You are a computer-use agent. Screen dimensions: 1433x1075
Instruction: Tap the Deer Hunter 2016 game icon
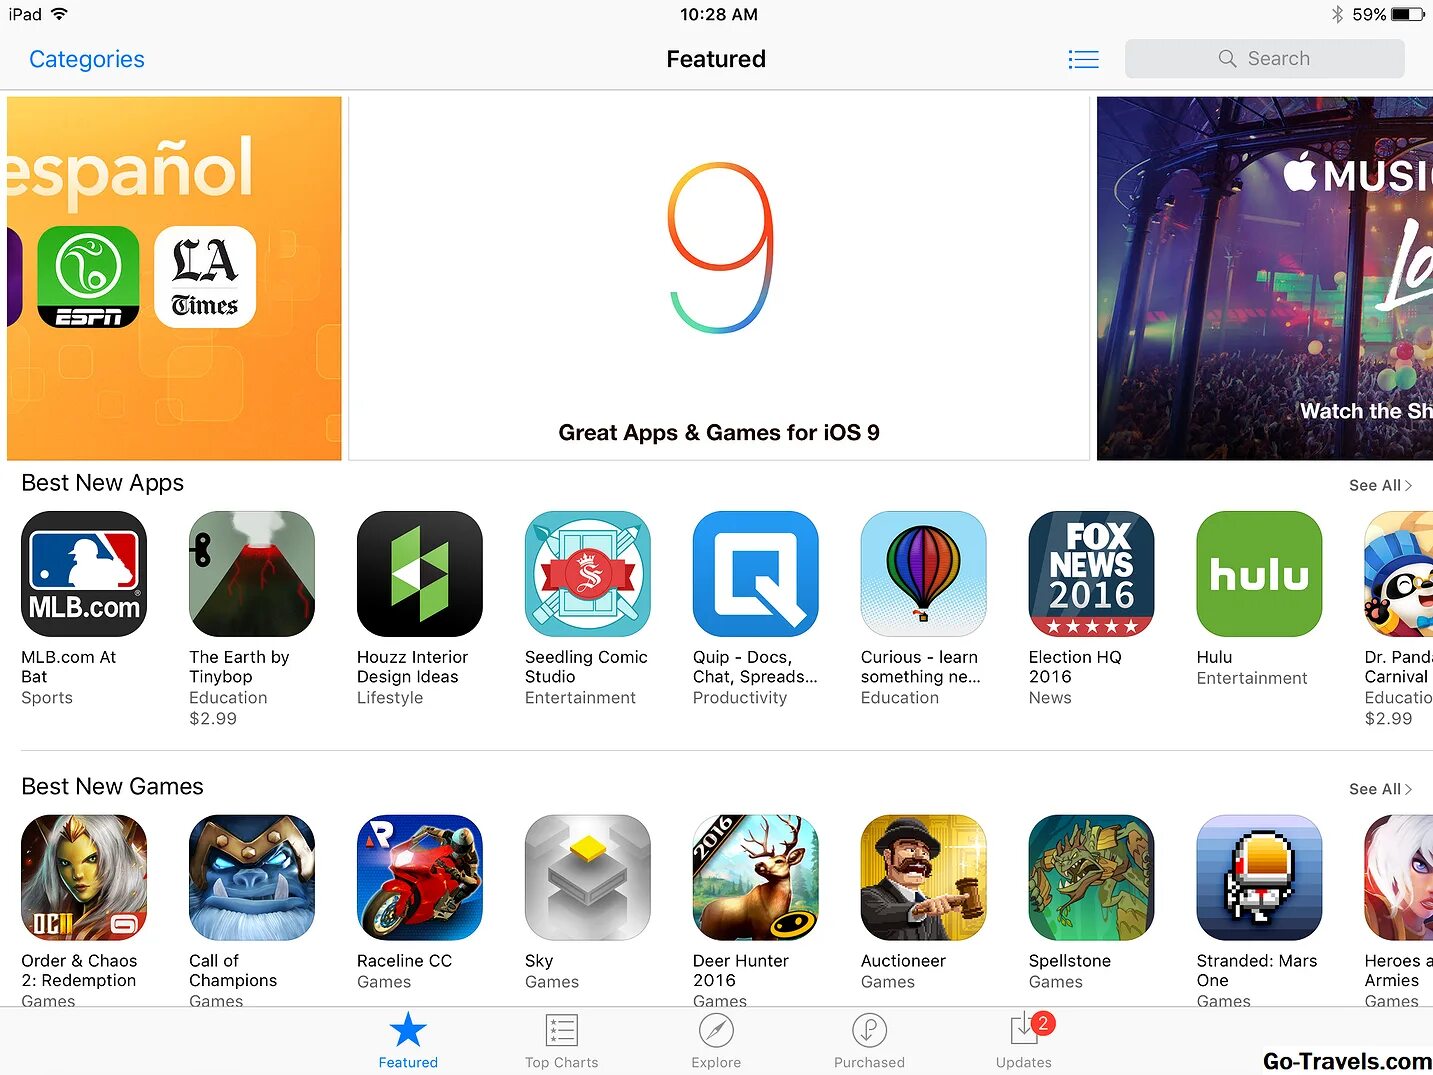click(756, 877)
